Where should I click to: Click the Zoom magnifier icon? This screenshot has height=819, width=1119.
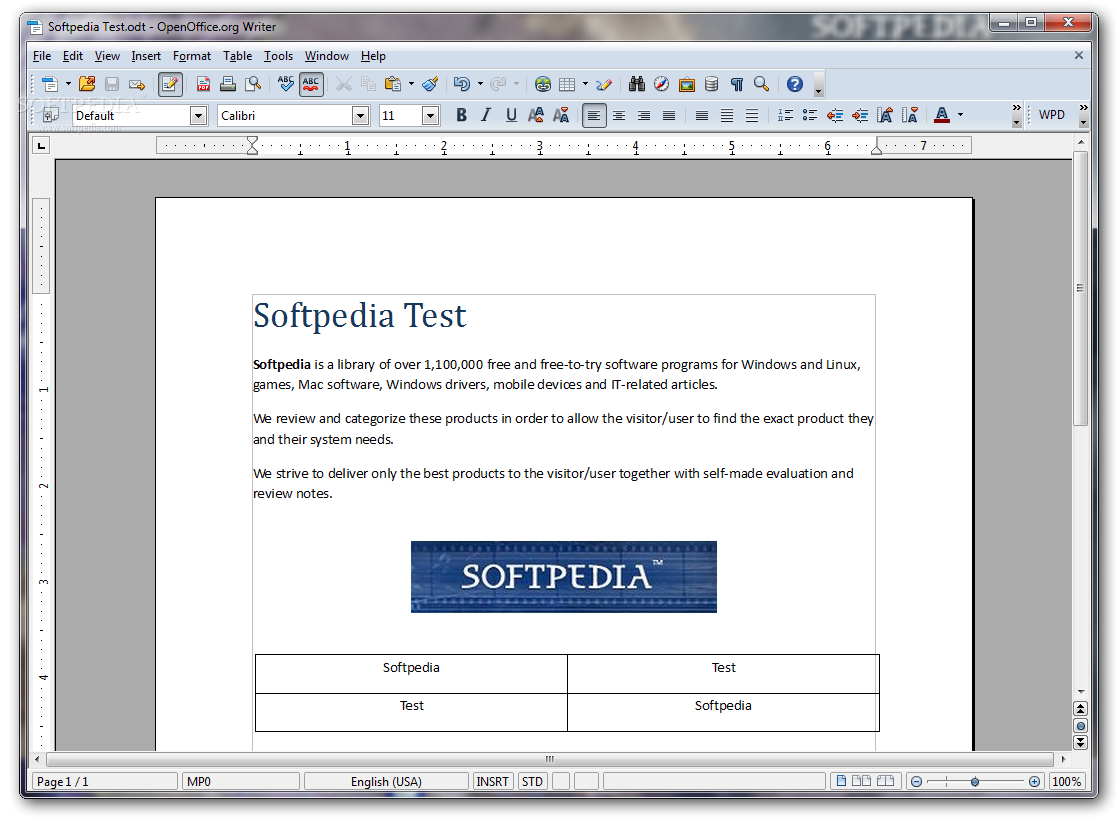tap(761, 84)
